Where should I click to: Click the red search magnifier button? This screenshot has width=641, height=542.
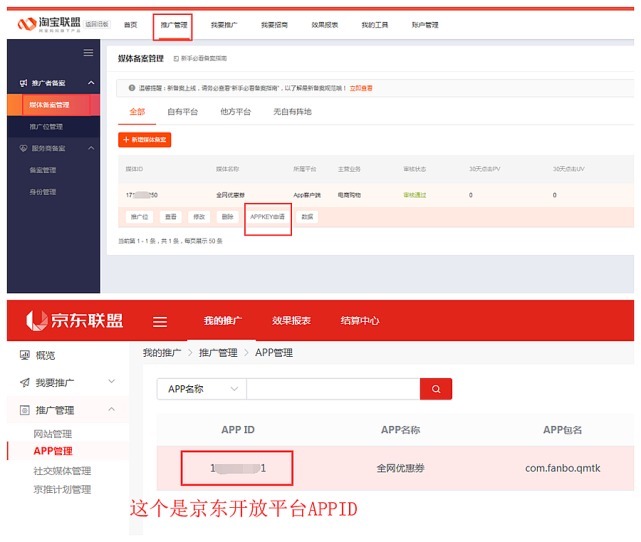436,389
